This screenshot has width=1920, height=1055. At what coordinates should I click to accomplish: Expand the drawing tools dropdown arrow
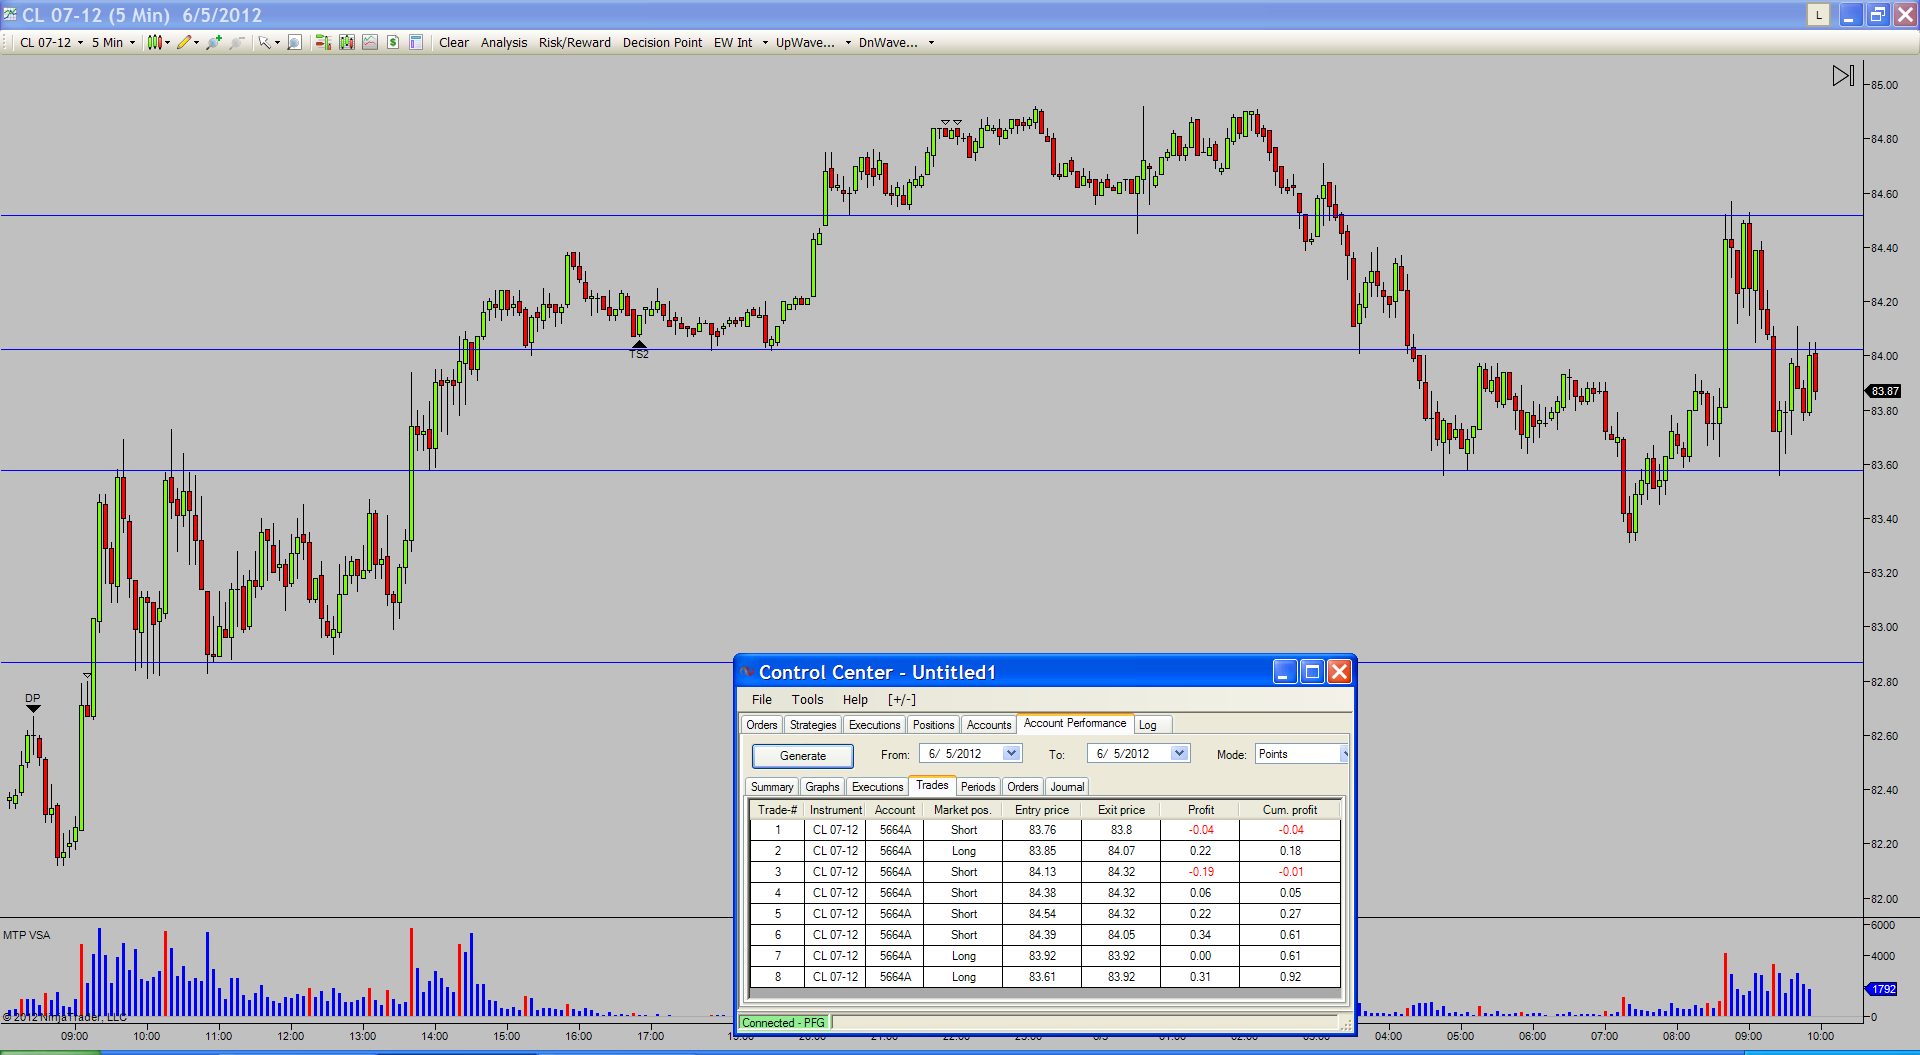(196, 42)
